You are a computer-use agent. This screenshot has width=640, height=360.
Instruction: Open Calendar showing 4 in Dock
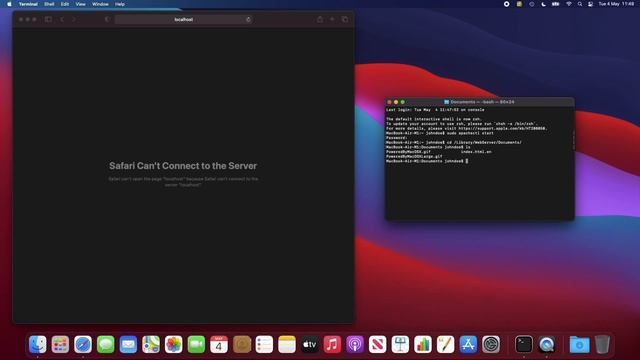pos(219,344)
